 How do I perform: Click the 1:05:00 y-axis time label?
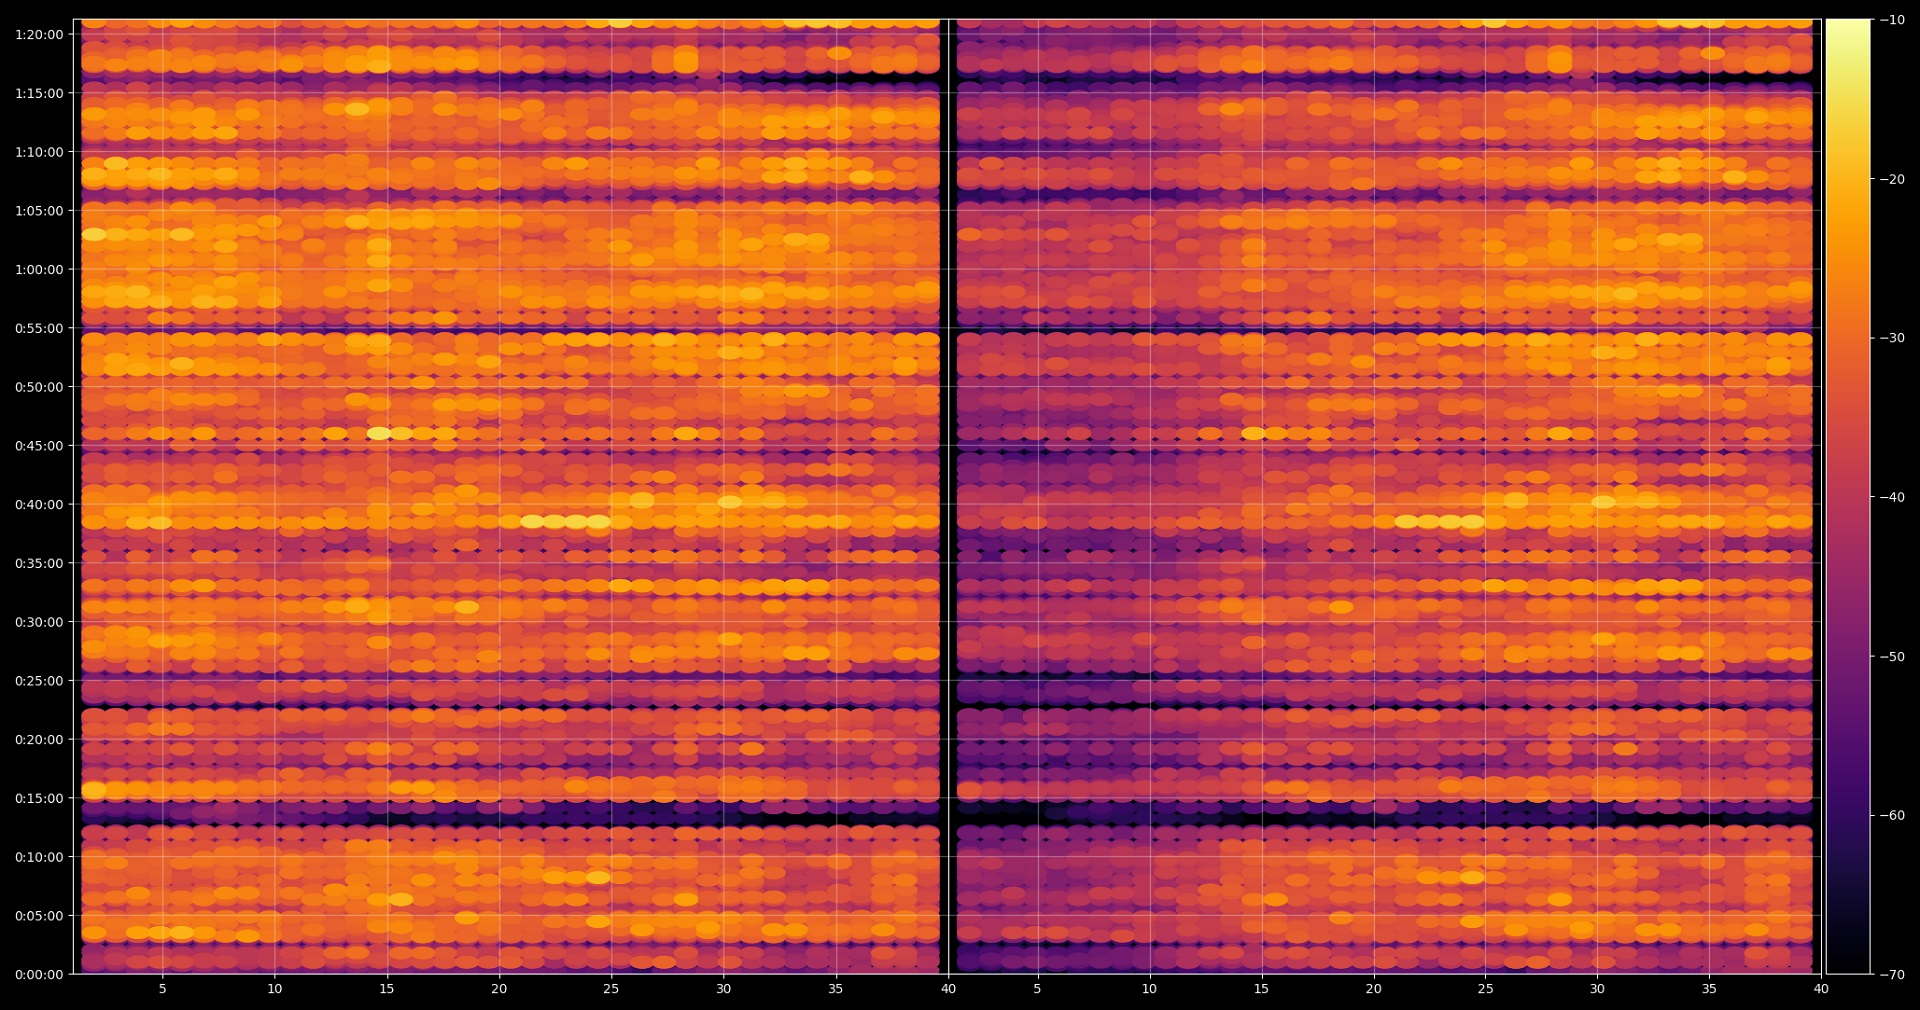(39, 211)
